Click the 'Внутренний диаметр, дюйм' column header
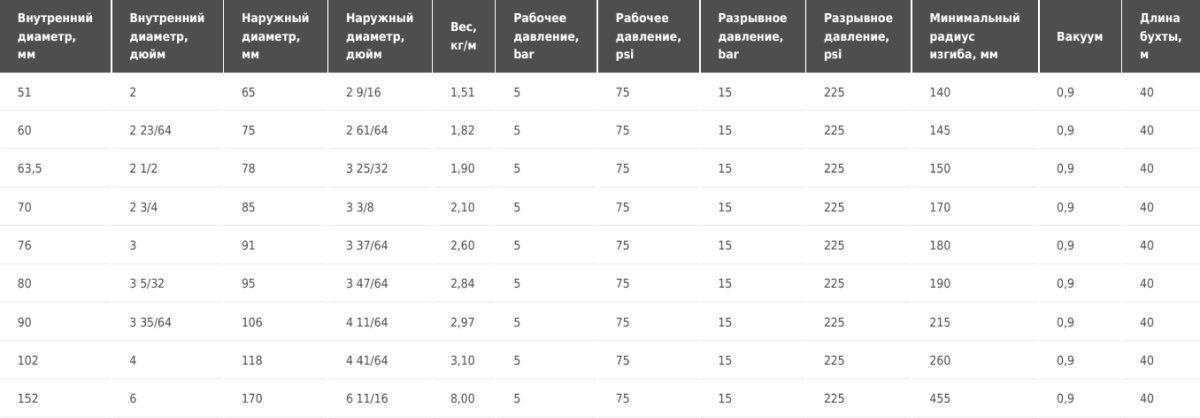 pyautogui.click(x=168, y=36)
